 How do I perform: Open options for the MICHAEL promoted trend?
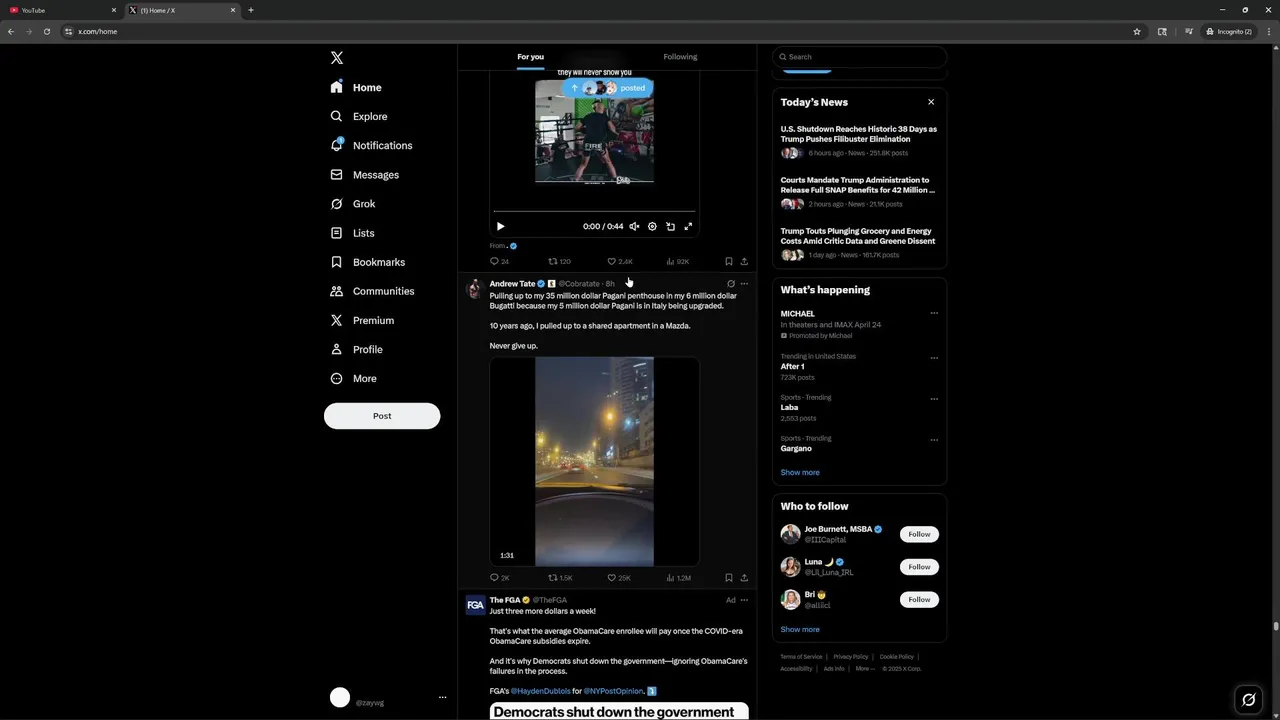[934, 313]
